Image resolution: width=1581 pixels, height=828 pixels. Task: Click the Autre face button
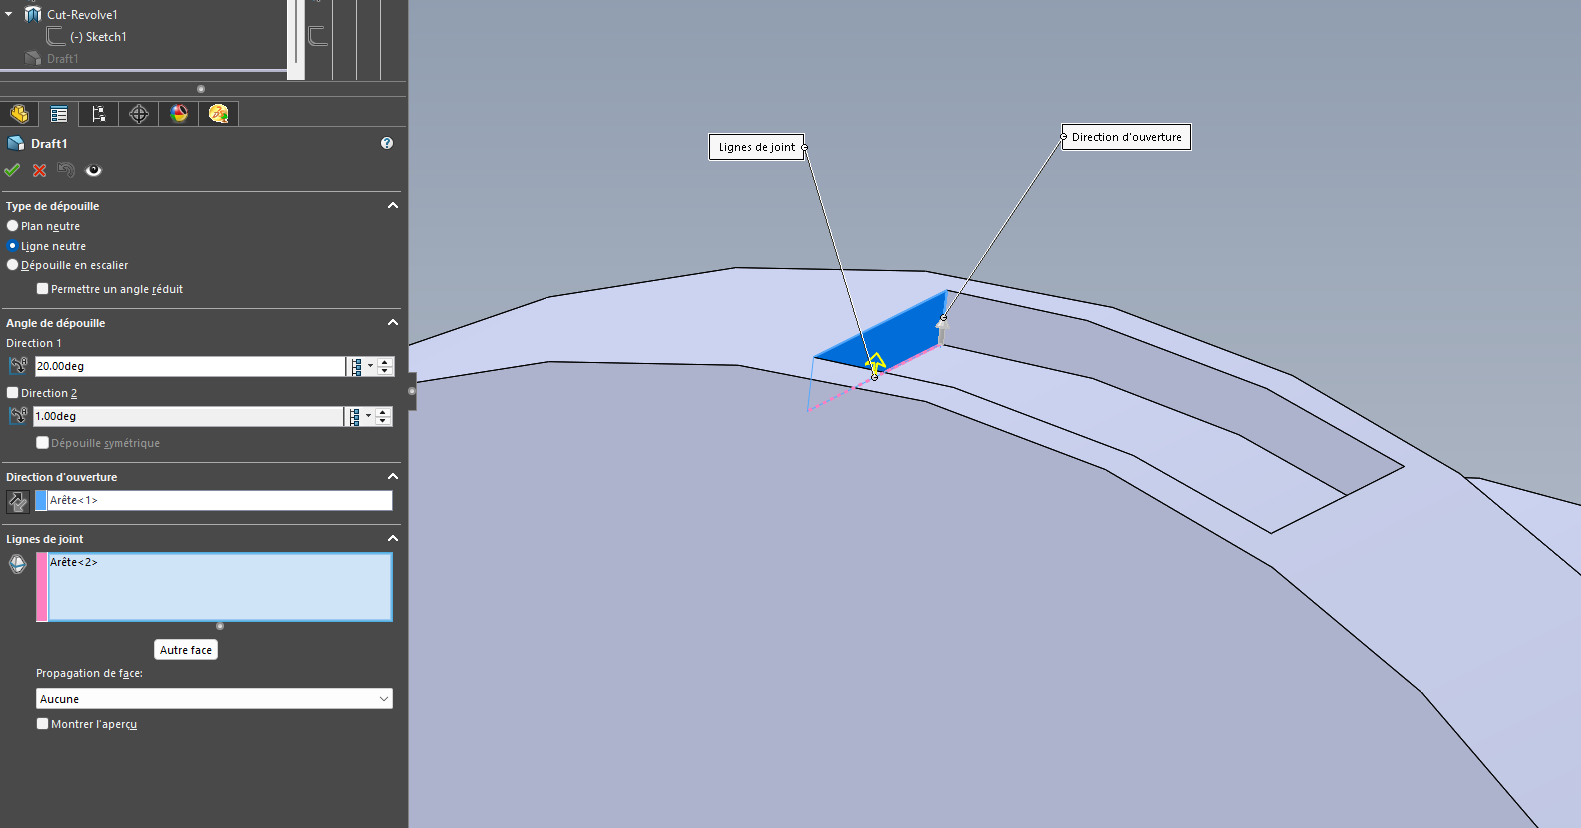186,650
